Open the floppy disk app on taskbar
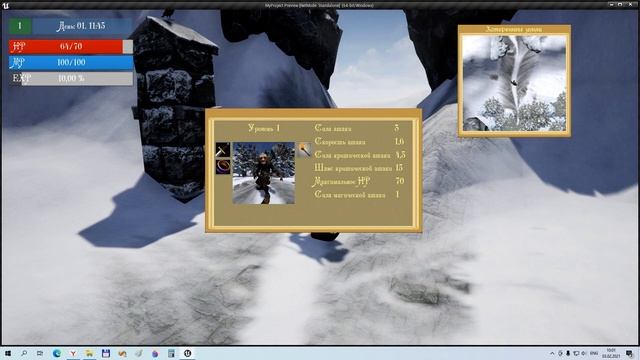The image size is (640, 360). tap(106, 353)
